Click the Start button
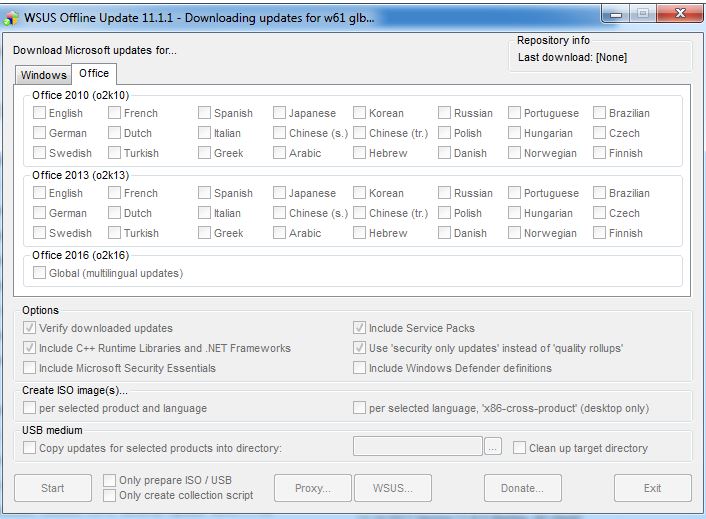This screenshot has height=519, width=706. pos(53,488)
